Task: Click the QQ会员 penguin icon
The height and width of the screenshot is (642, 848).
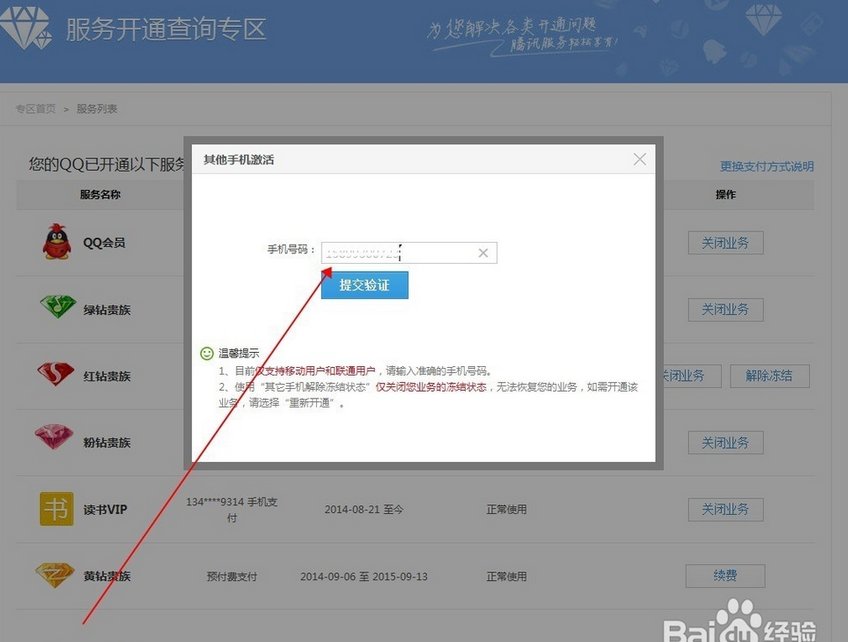Action: tap(55, 241)
